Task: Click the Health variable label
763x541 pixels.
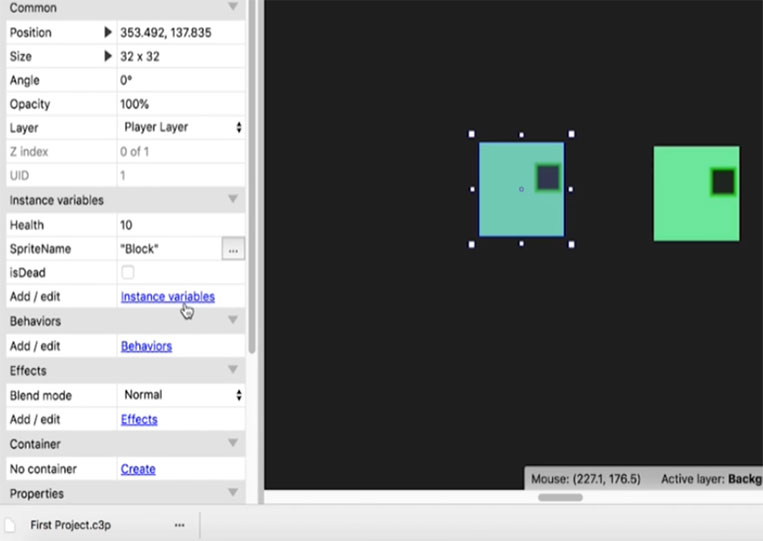Action: (27, 225)
